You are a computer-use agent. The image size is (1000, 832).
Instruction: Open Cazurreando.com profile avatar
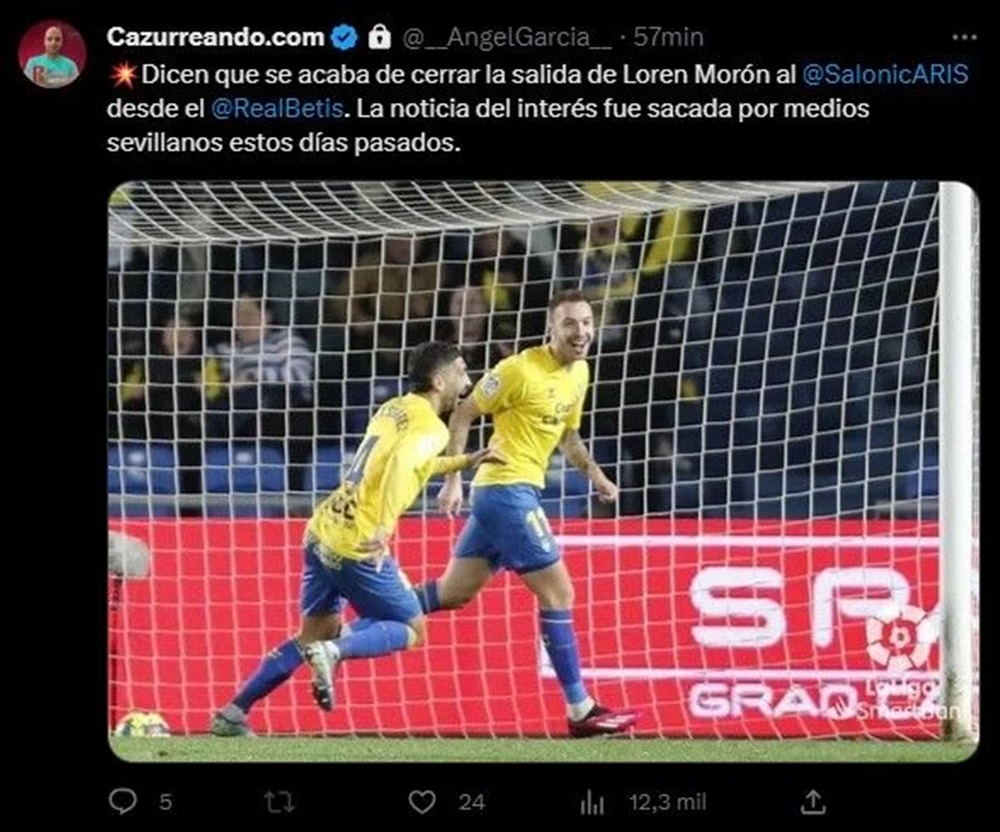(52, 54)
